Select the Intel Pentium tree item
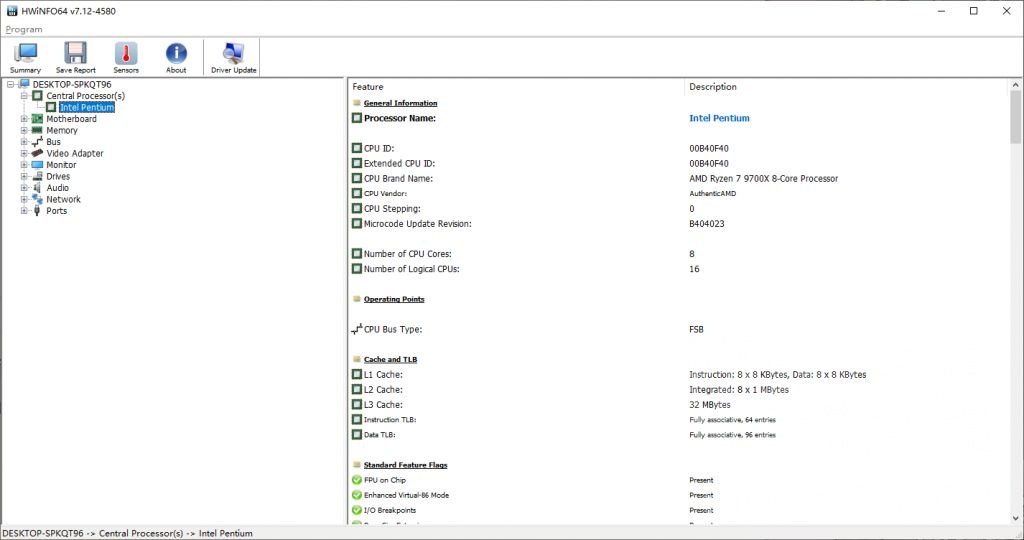Screen dimensions: 1024x540 point(86,107)
